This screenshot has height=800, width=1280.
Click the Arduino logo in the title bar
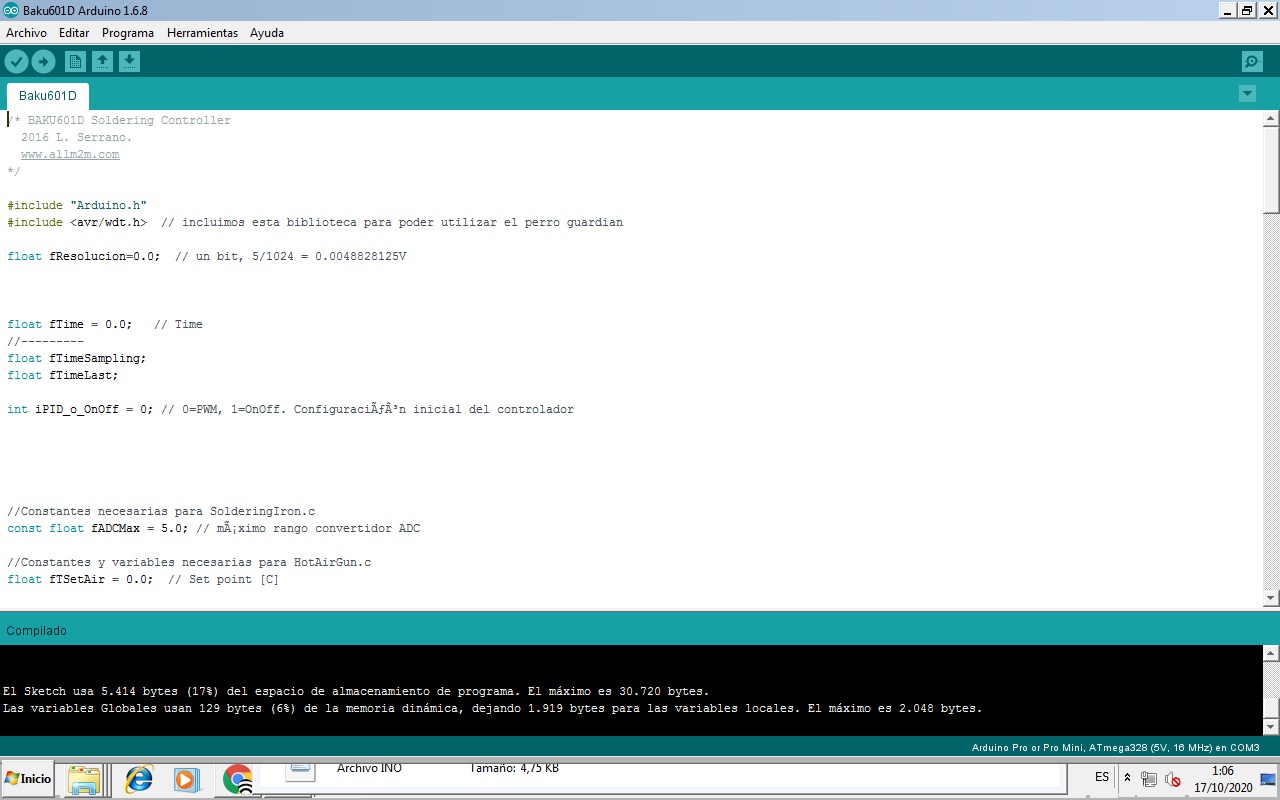pos(11,10)
